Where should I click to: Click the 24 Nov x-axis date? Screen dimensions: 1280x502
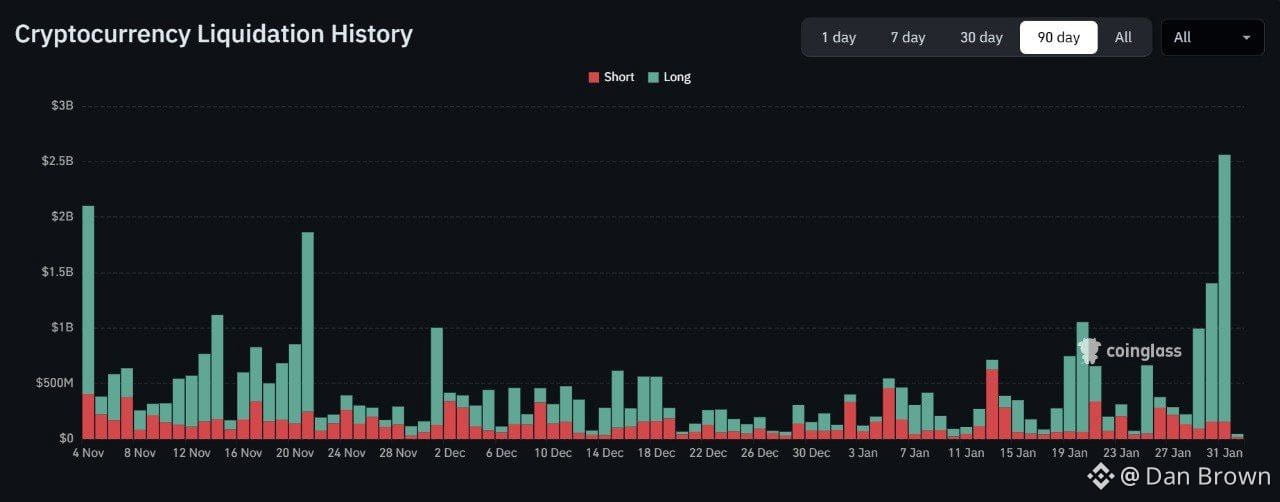[346, 453]
